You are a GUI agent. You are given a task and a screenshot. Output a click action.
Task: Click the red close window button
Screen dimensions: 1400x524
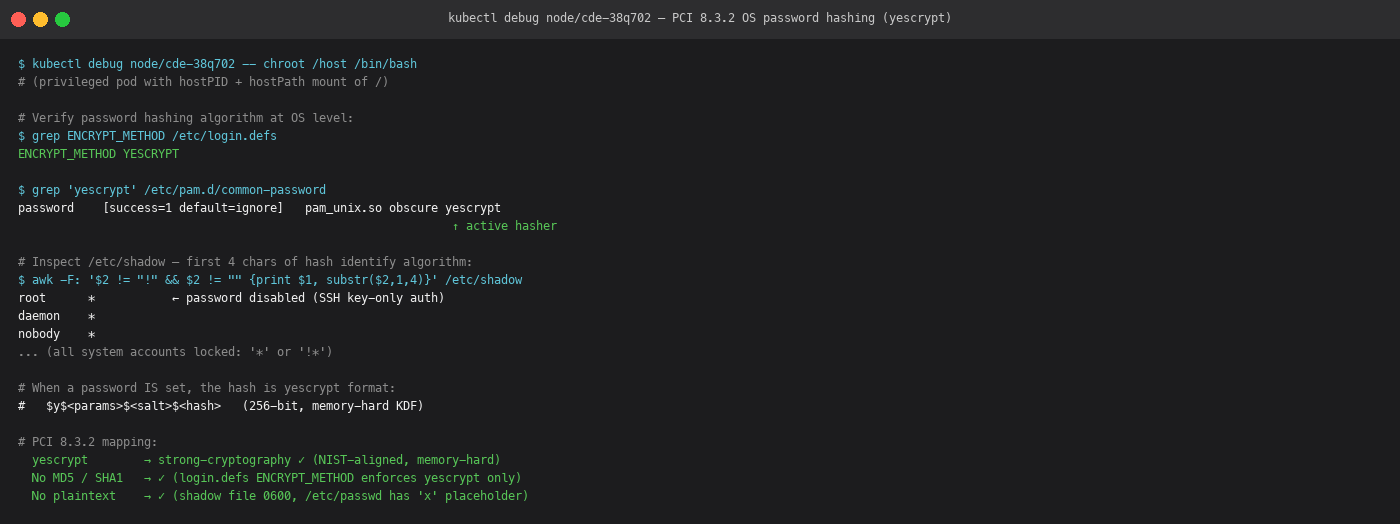pyautogui.click(x=18, y=19)
